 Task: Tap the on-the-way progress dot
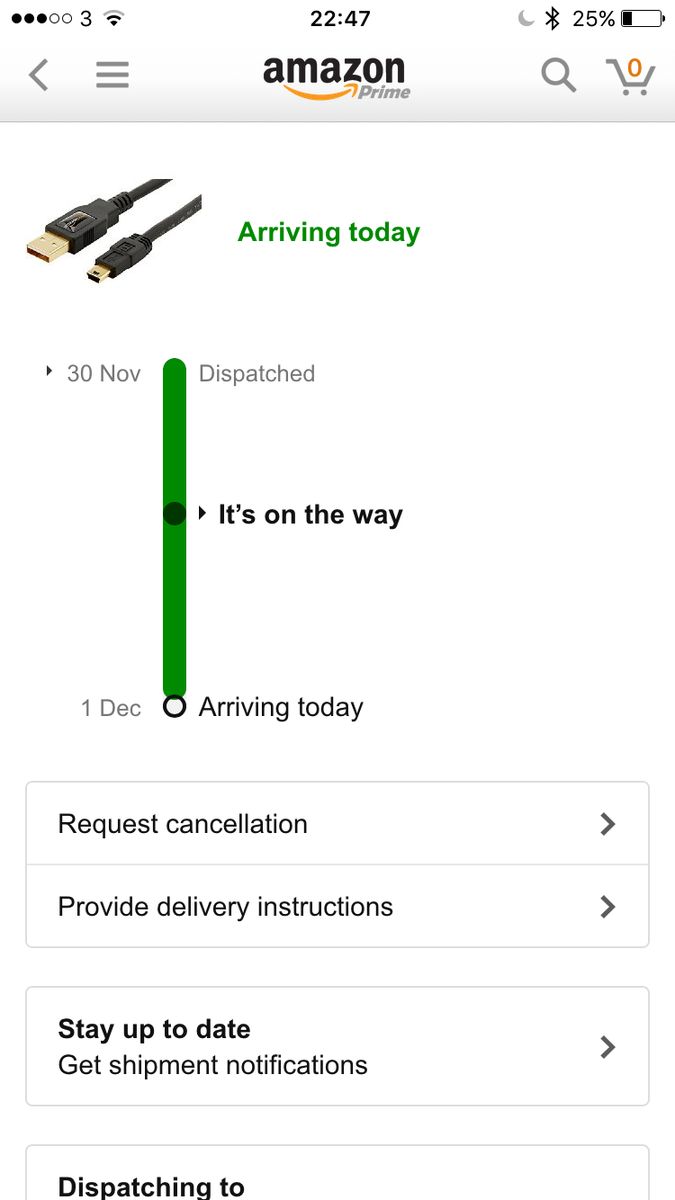point(175,514)
